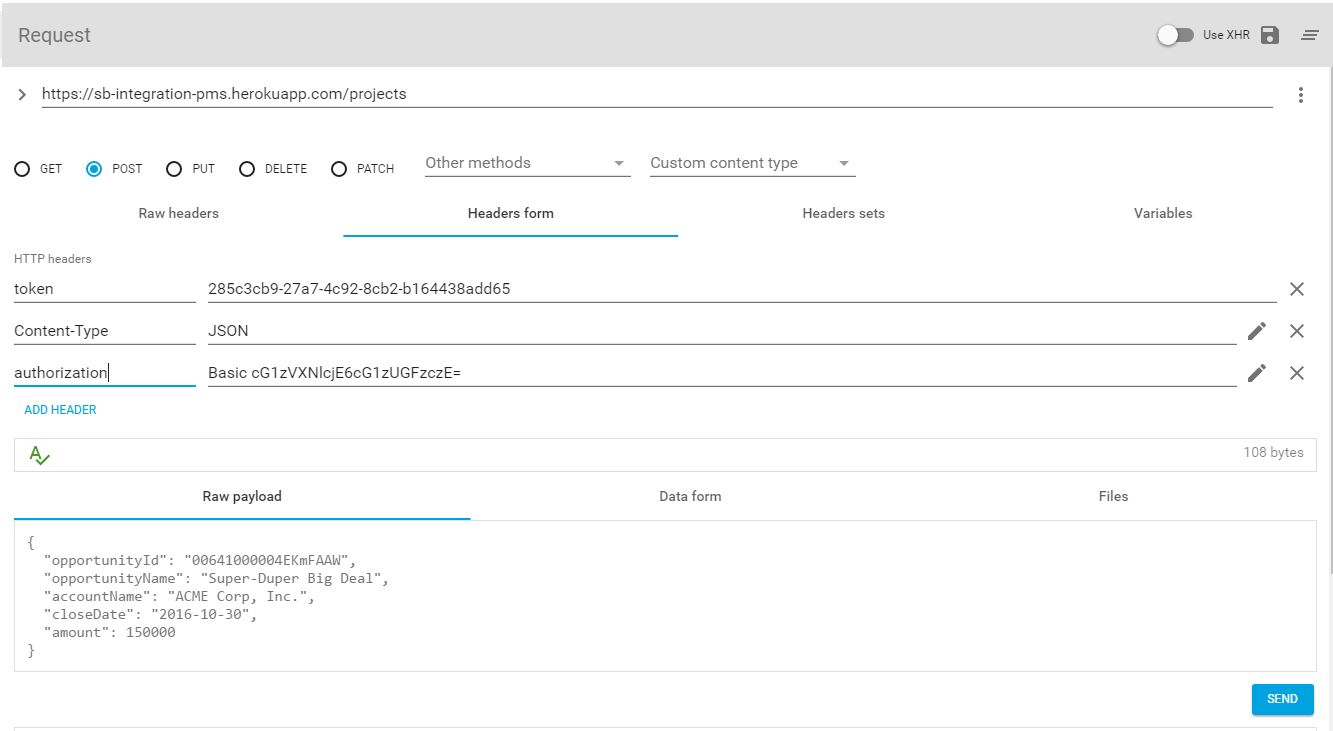This screenshot has width=1333, height=731.
Task: Open the Custom content type dropdown
Action: (753, 163)
